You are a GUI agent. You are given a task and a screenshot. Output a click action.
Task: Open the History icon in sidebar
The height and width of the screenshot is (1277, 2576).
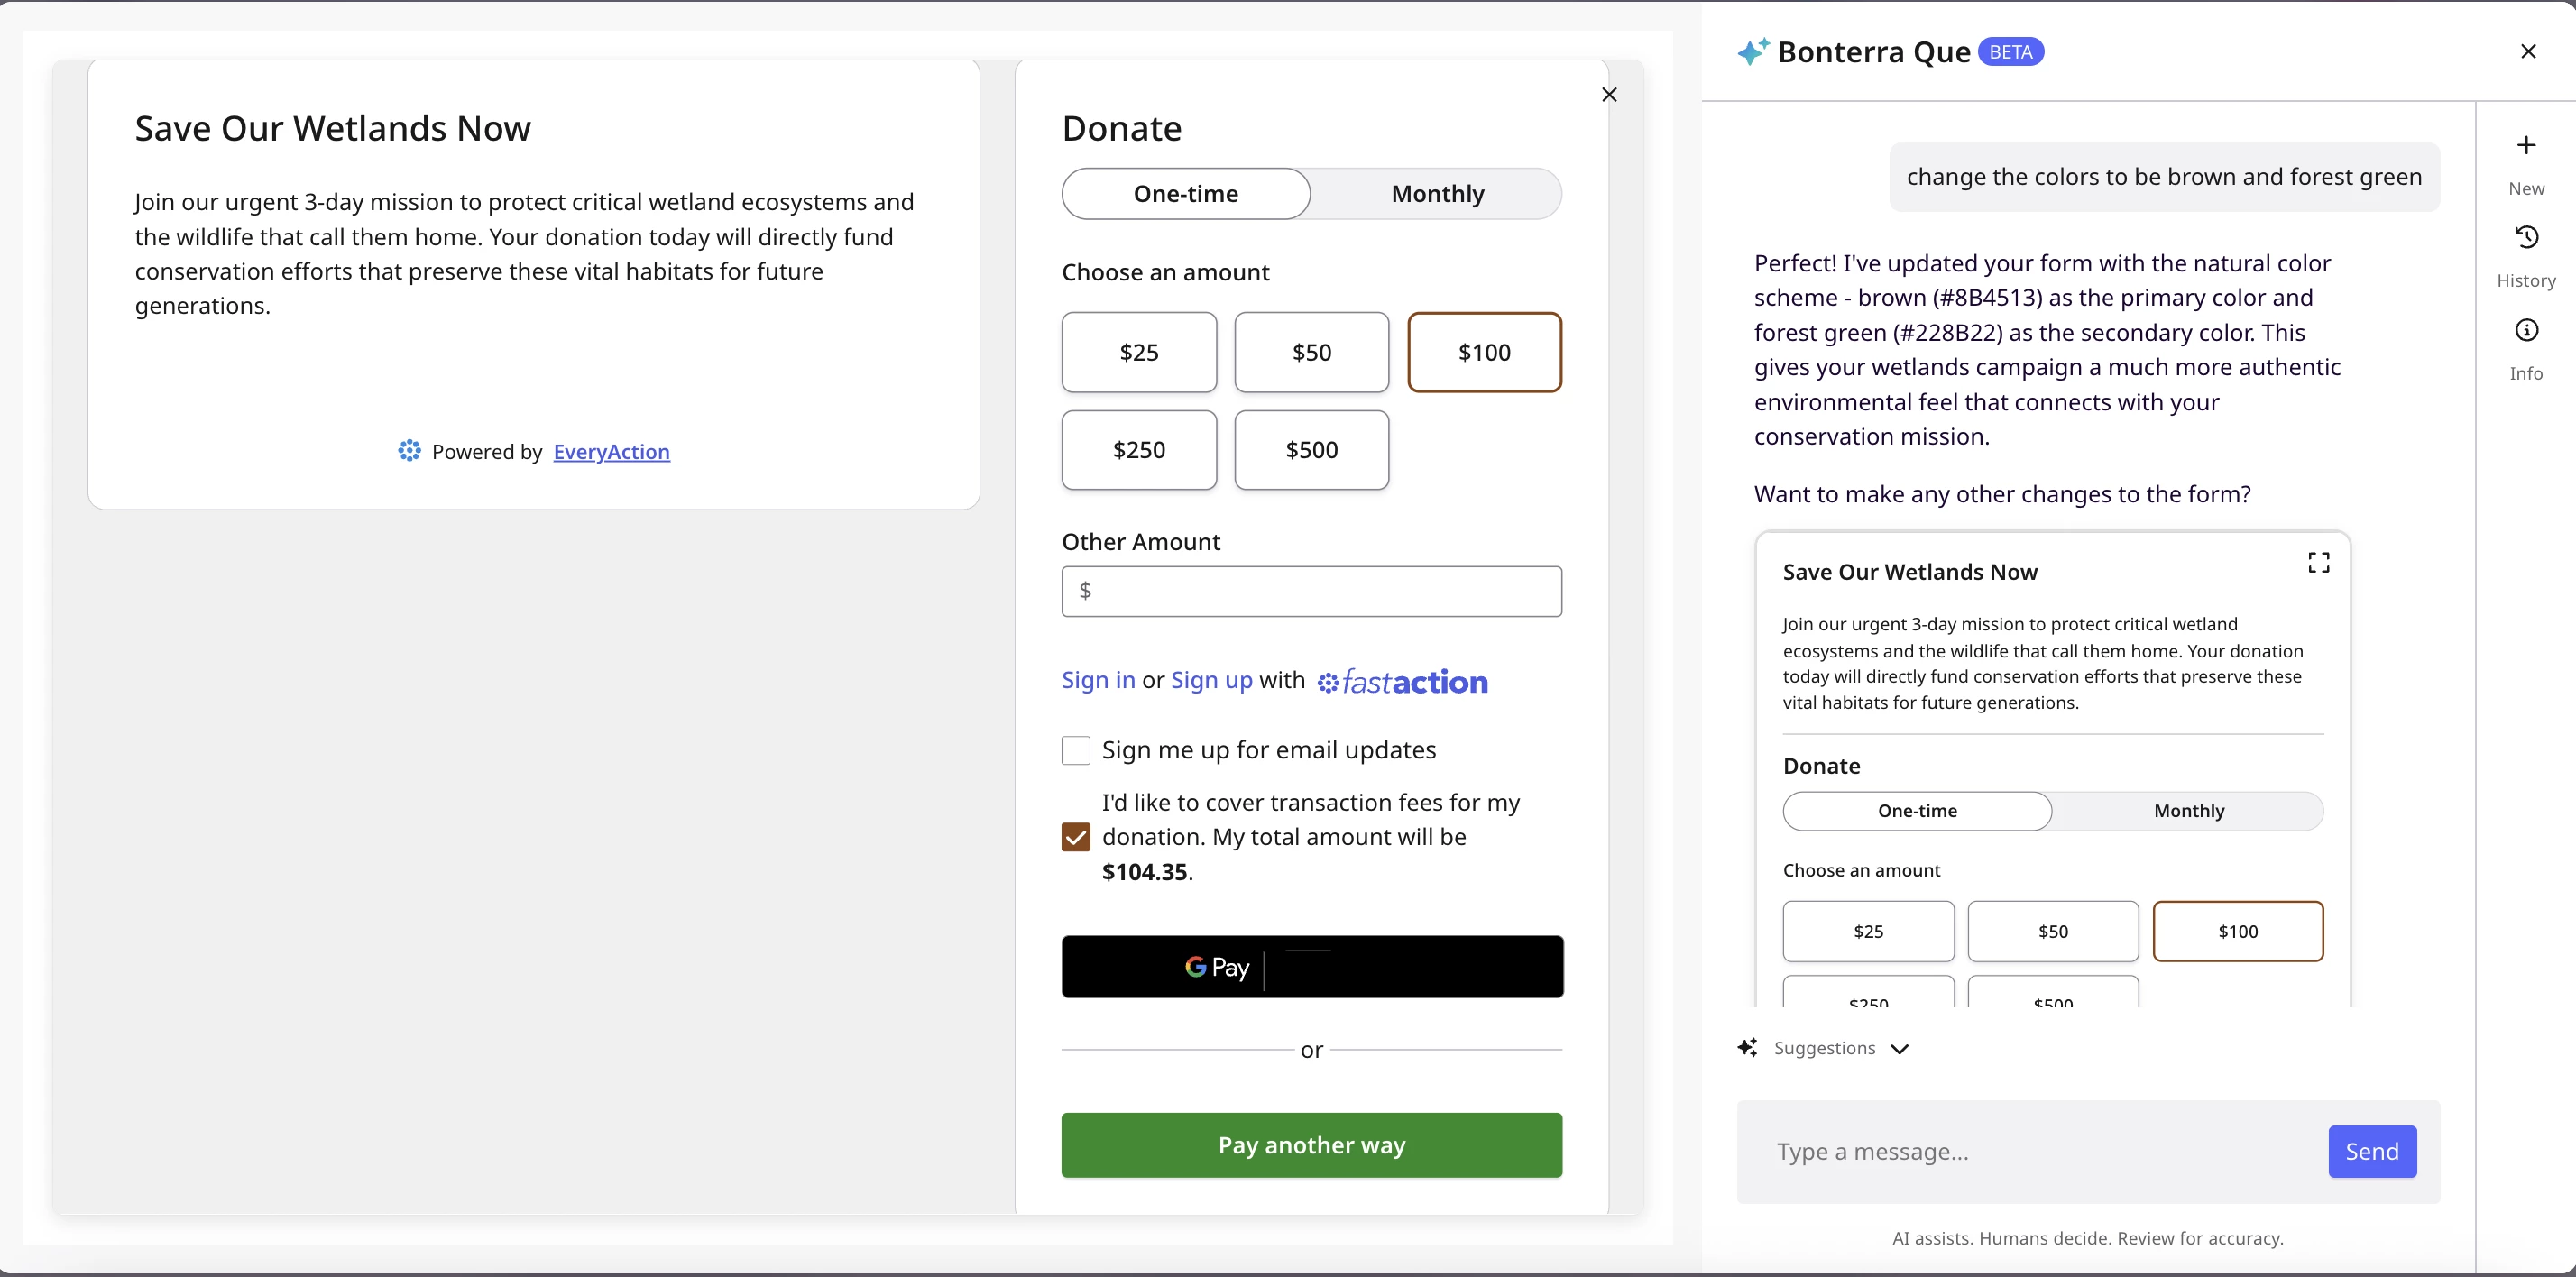click(x=2526, y=238)
